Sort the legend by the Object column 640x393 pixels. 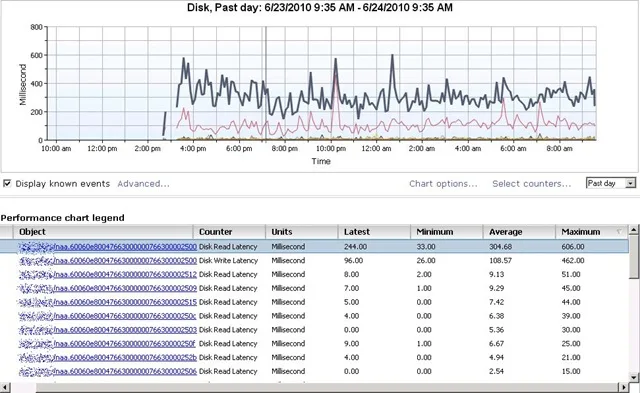pos(103,232)
